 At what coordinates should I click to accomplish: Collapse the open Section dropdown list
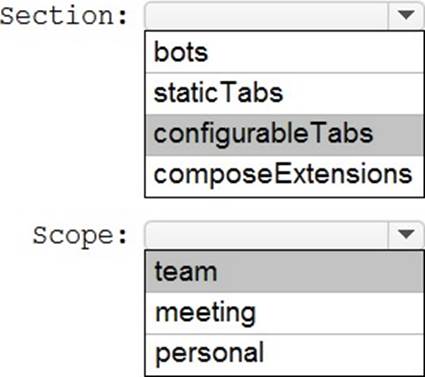click(x=406, y=16)
